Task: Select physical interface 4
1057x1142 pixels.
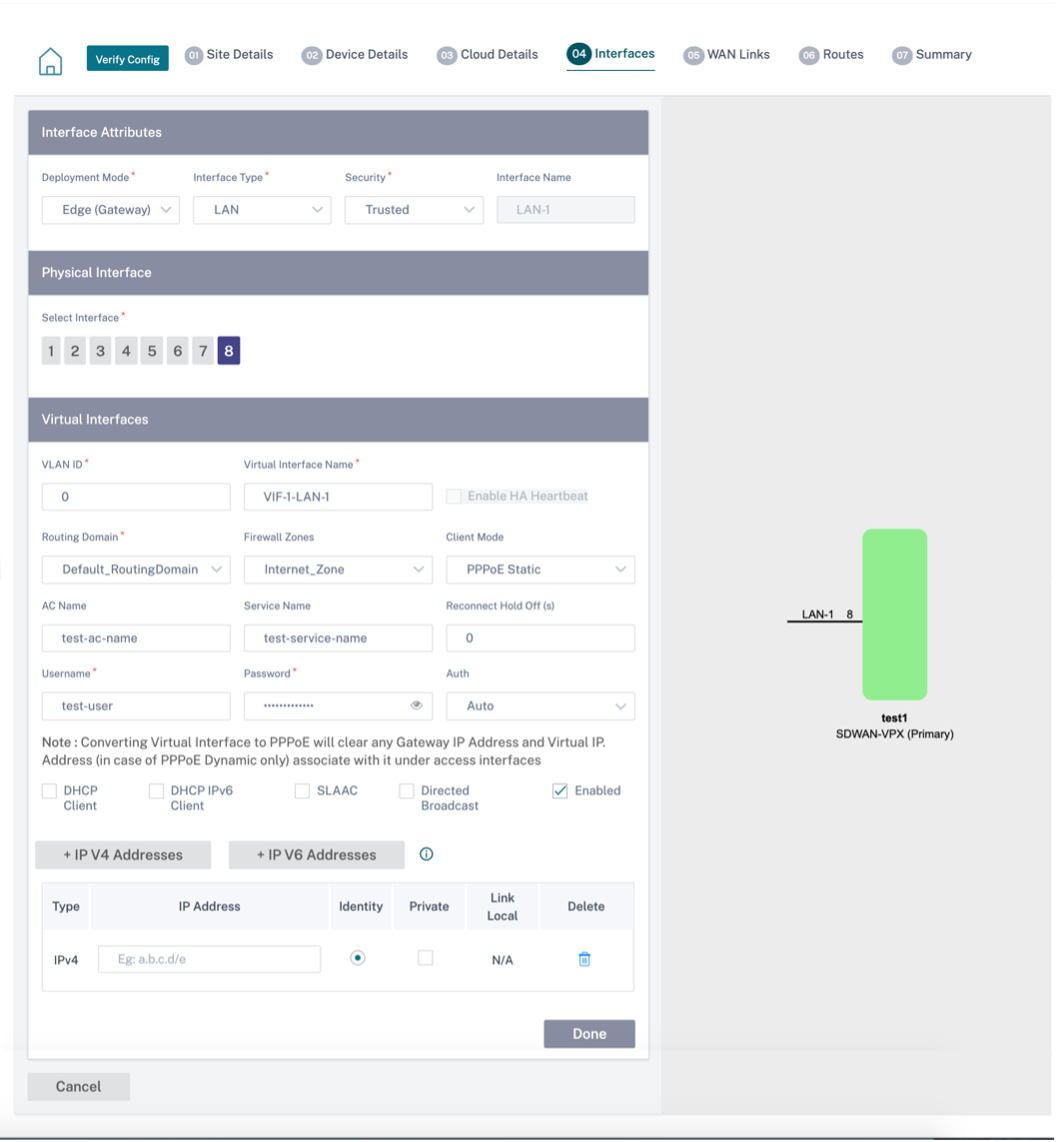Action: [126, 351]
